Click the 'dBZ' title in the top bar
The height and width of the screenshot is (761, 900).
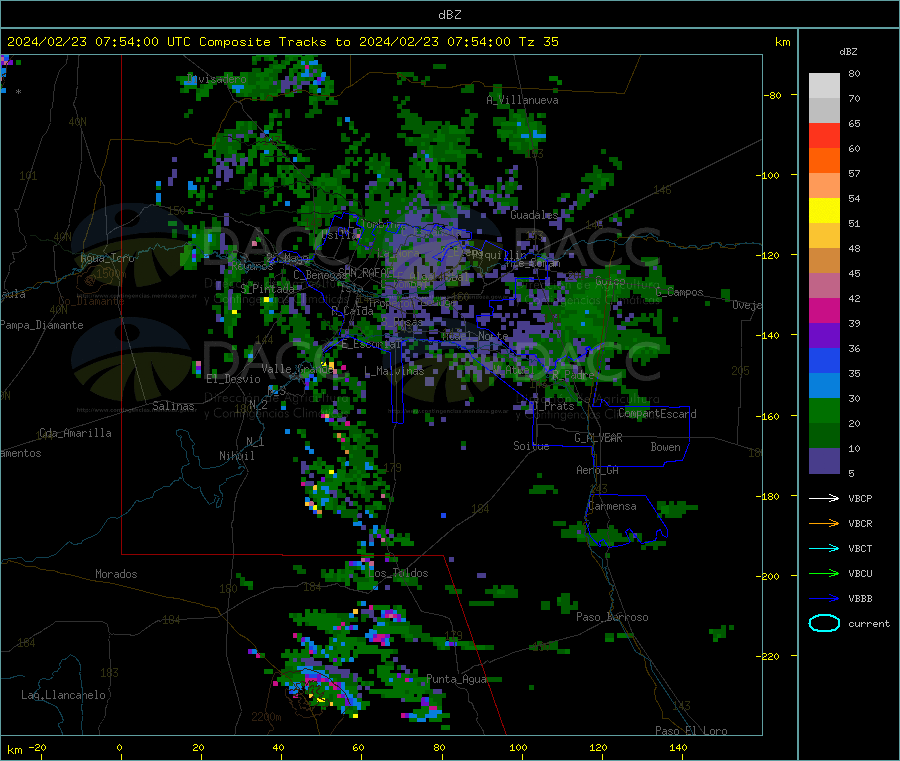(x=449, y=15)
